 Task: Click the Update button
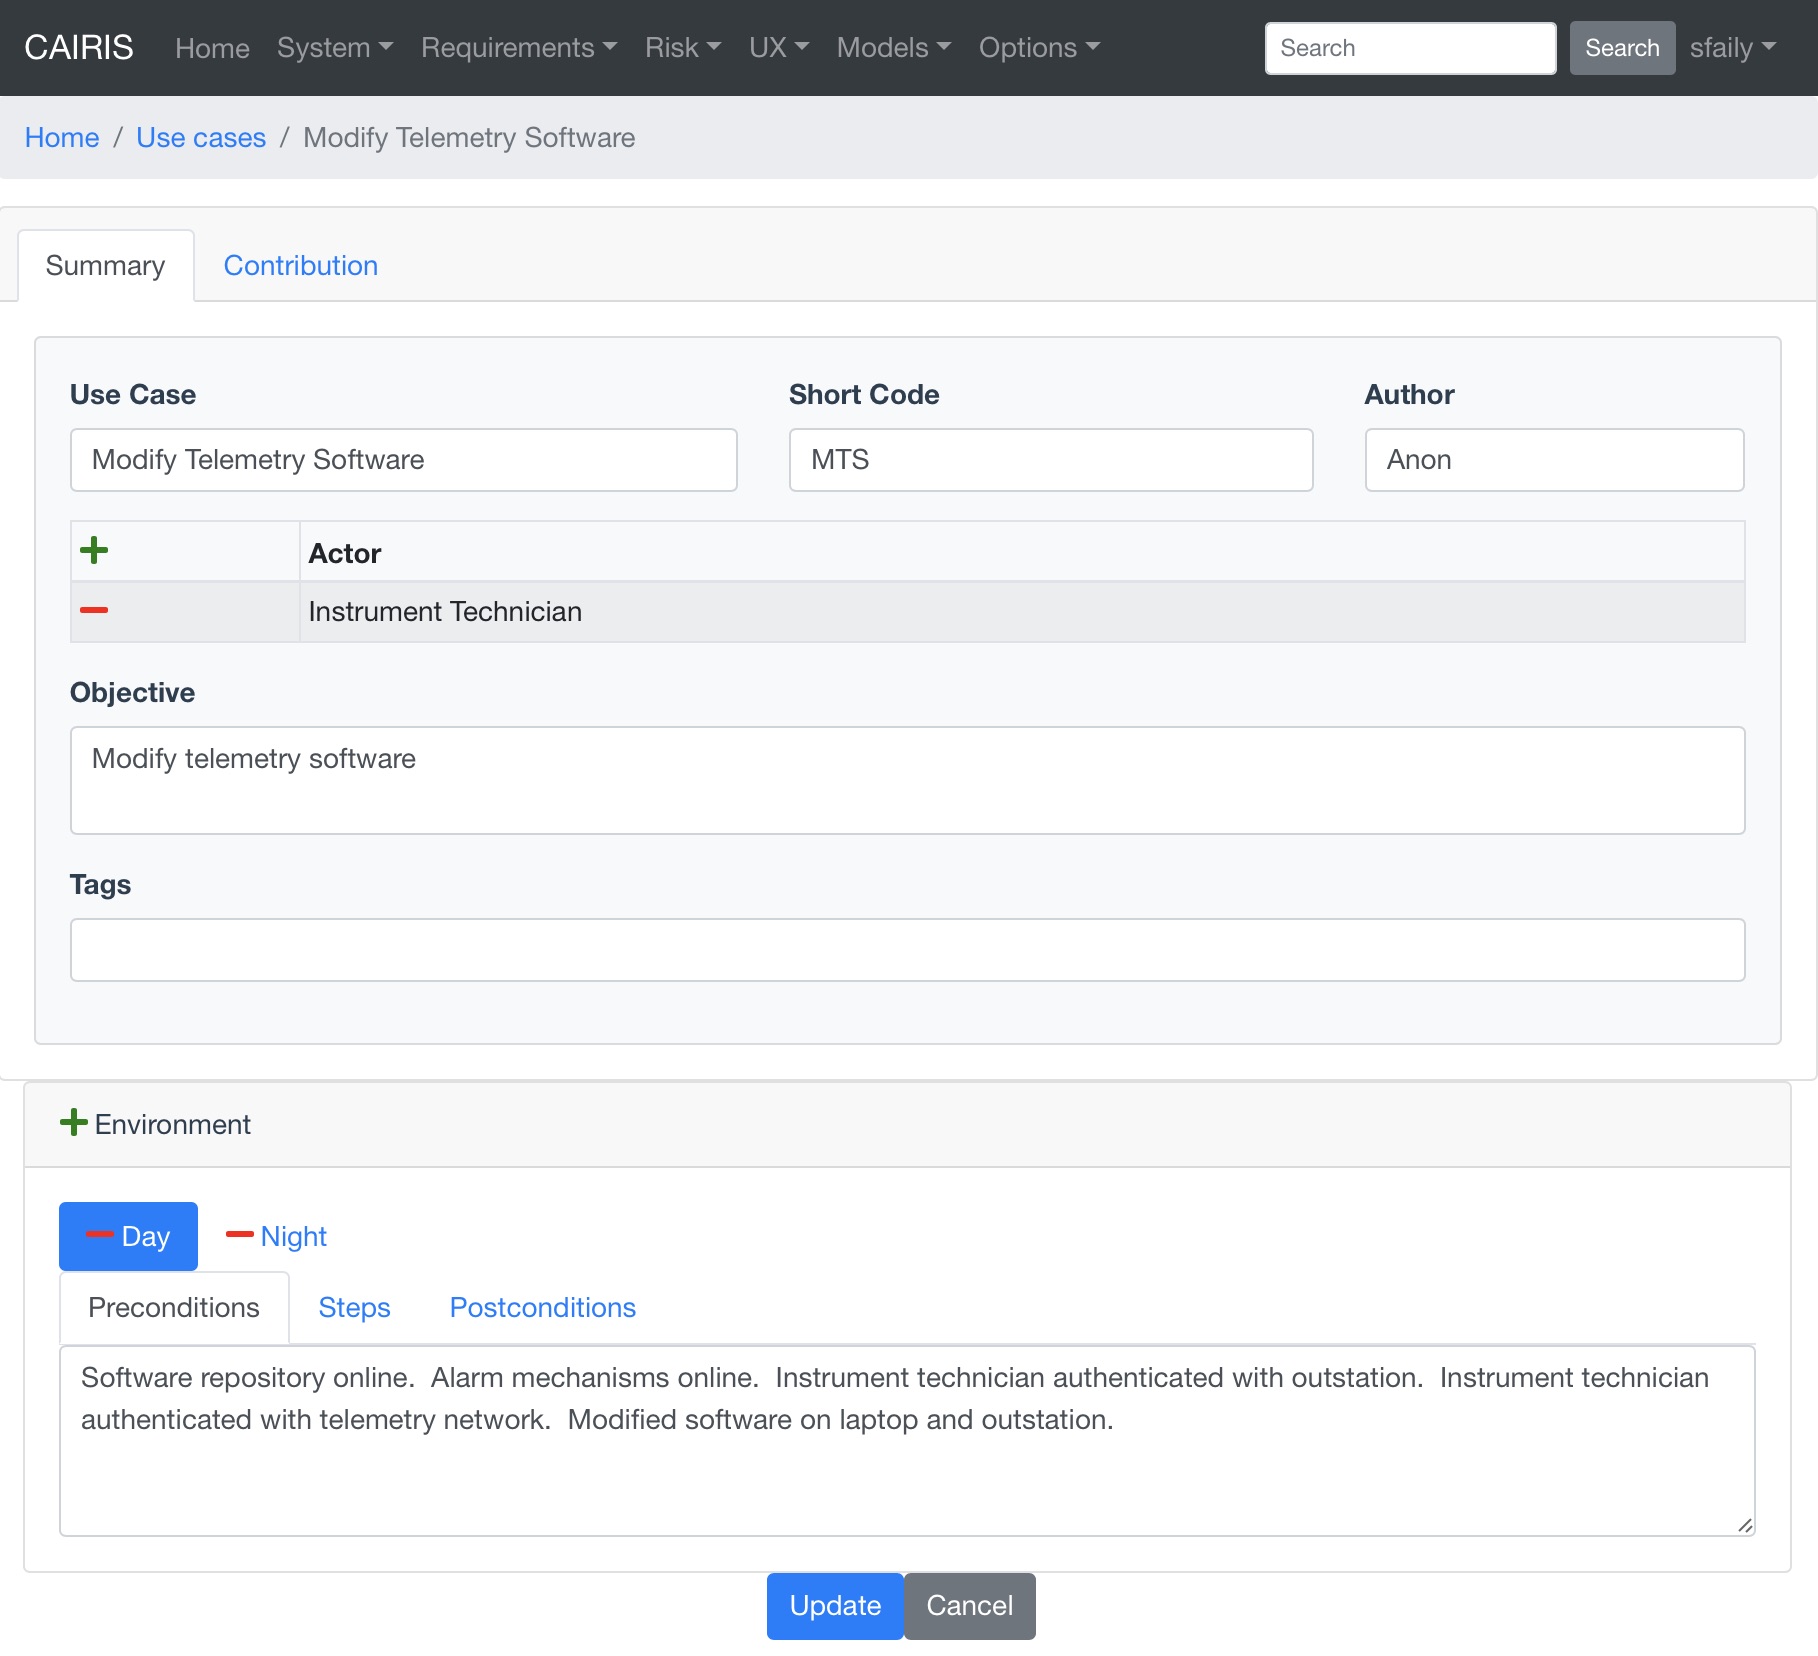[835, 1606]
